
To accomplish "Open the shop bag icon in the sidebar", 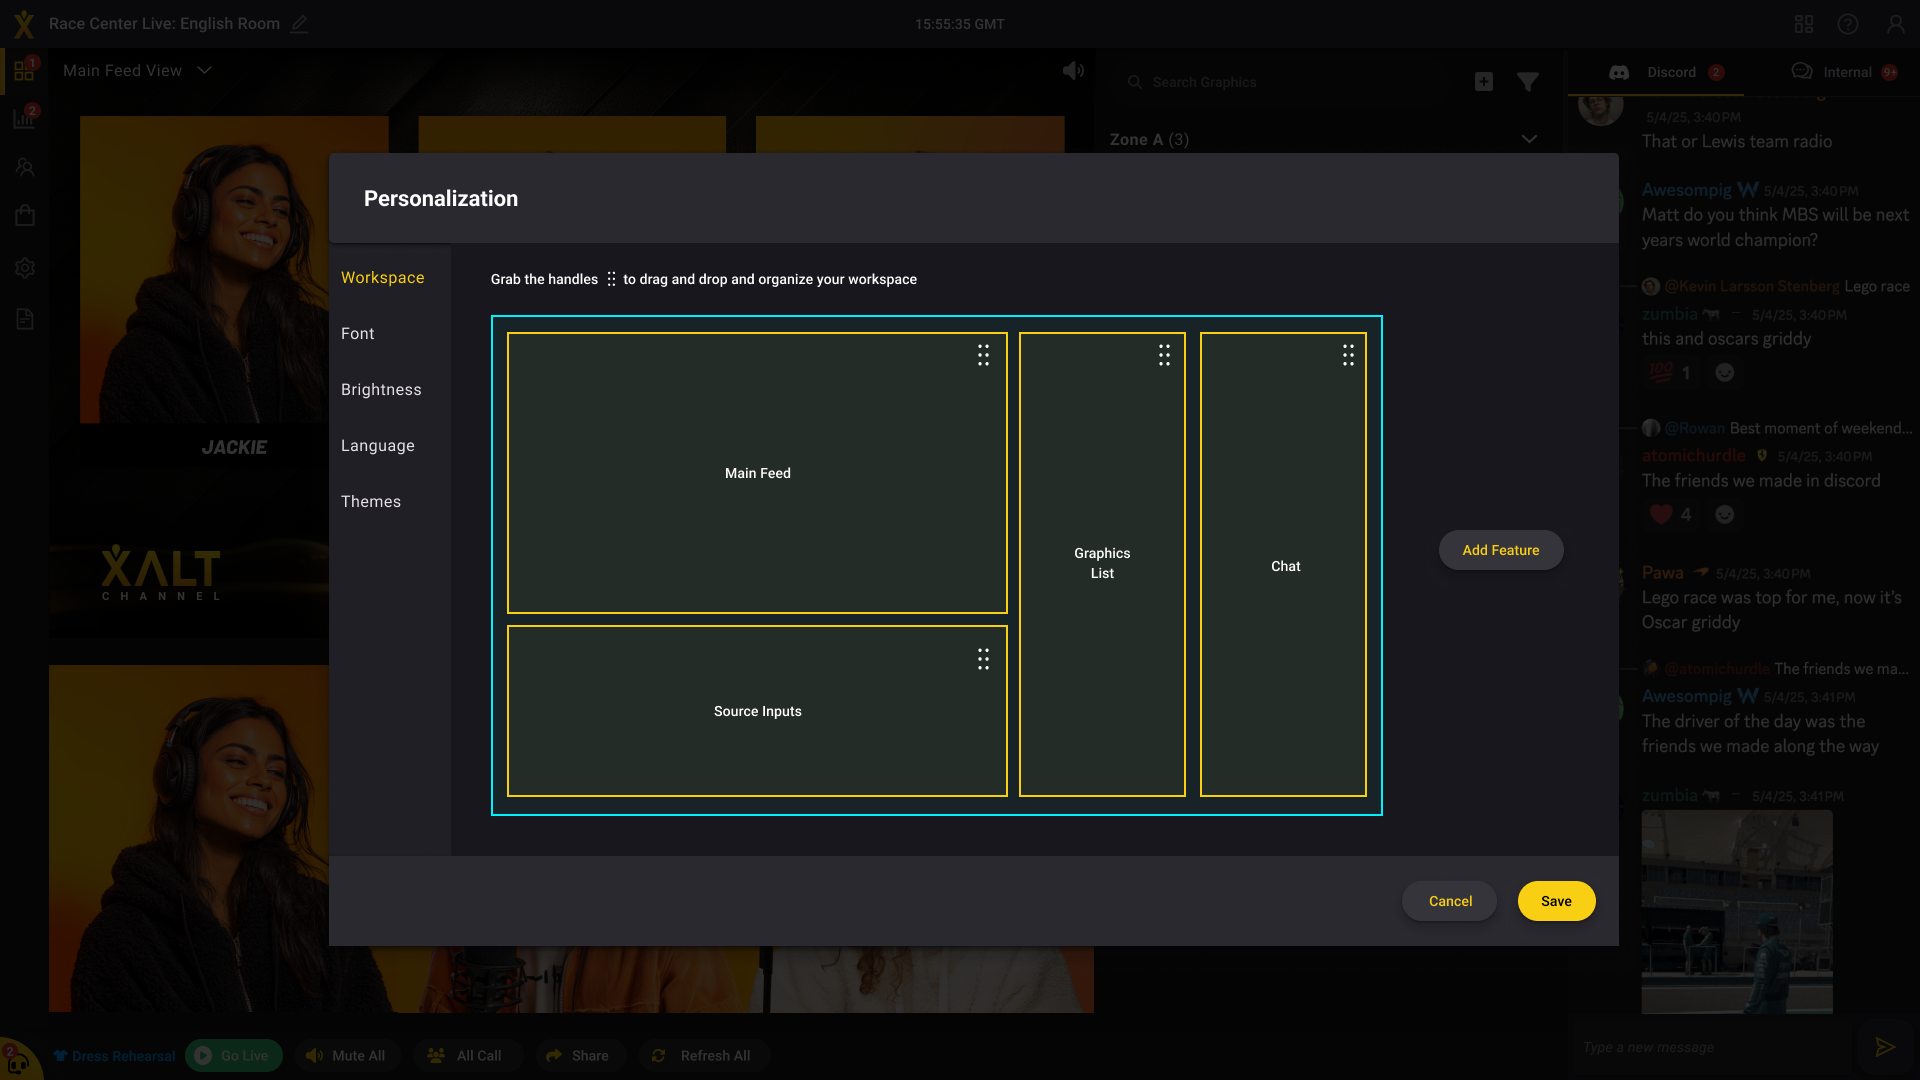I will pyautogui.click(x=25, y=215).
